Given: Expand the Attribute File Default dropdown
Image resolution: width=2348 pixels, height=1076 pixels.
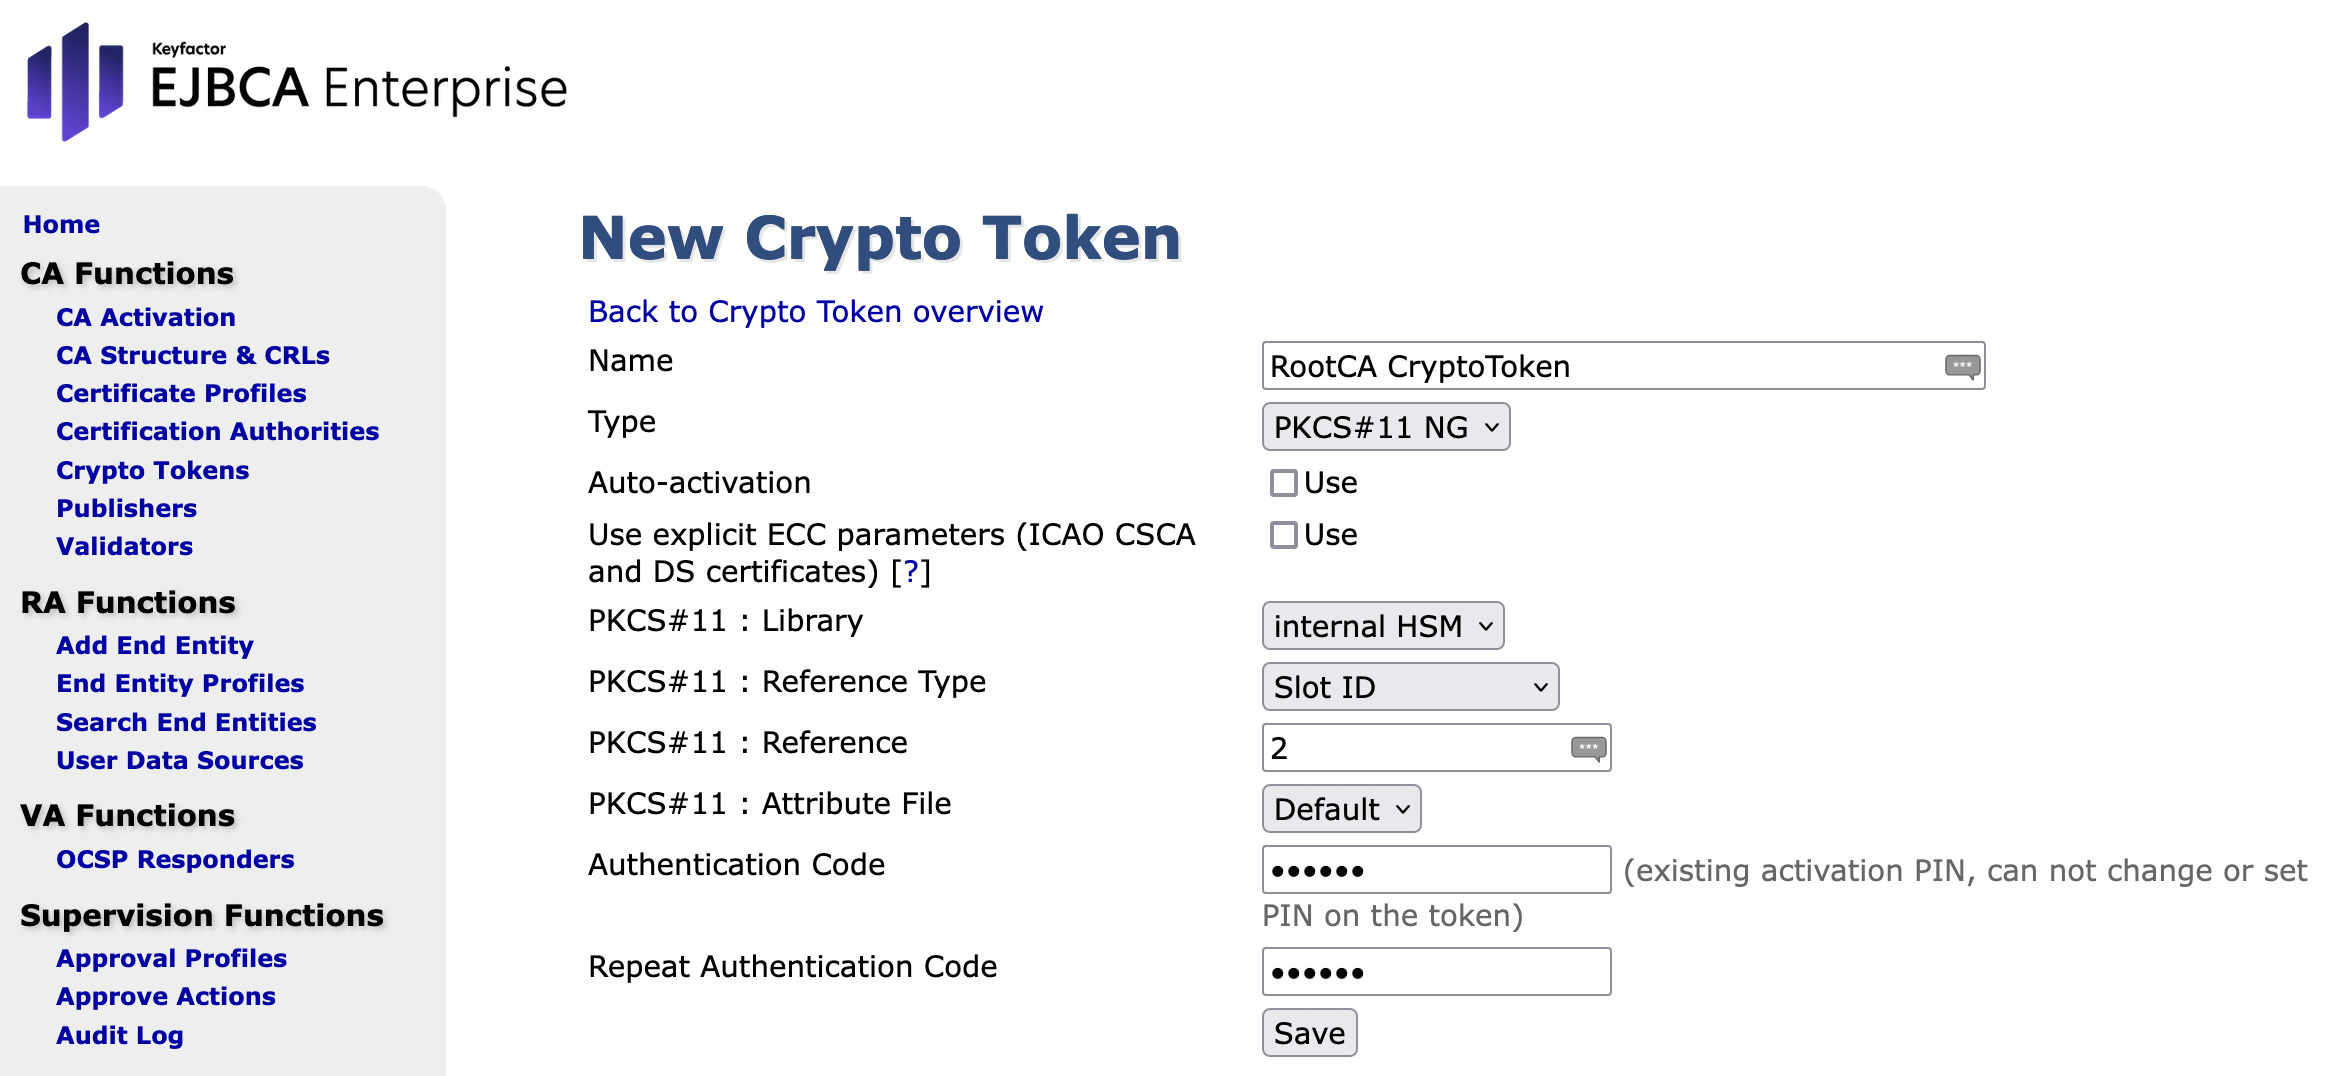Looking at the screenshot, I should point(1340,809).
